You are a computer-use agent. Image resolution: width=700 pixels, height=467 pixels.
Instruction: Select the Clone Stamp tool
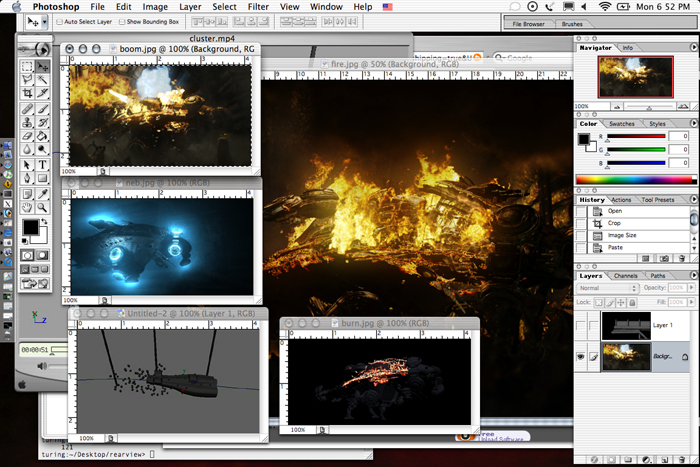pyautogui.click(x=27, y=122)
